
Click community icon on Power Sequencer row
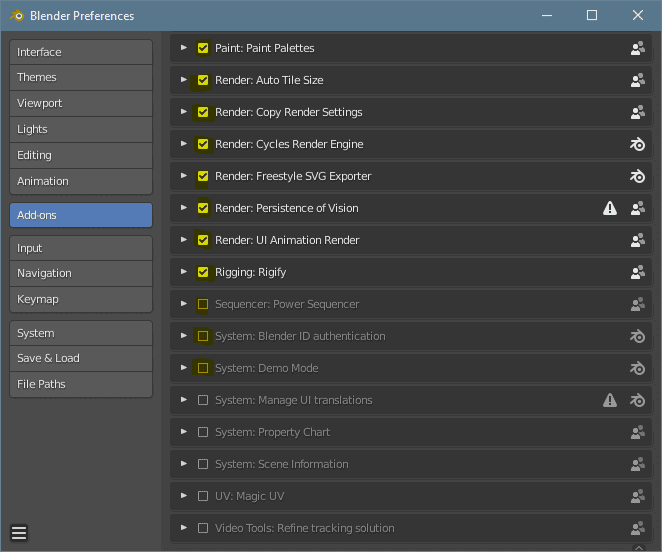638,305
